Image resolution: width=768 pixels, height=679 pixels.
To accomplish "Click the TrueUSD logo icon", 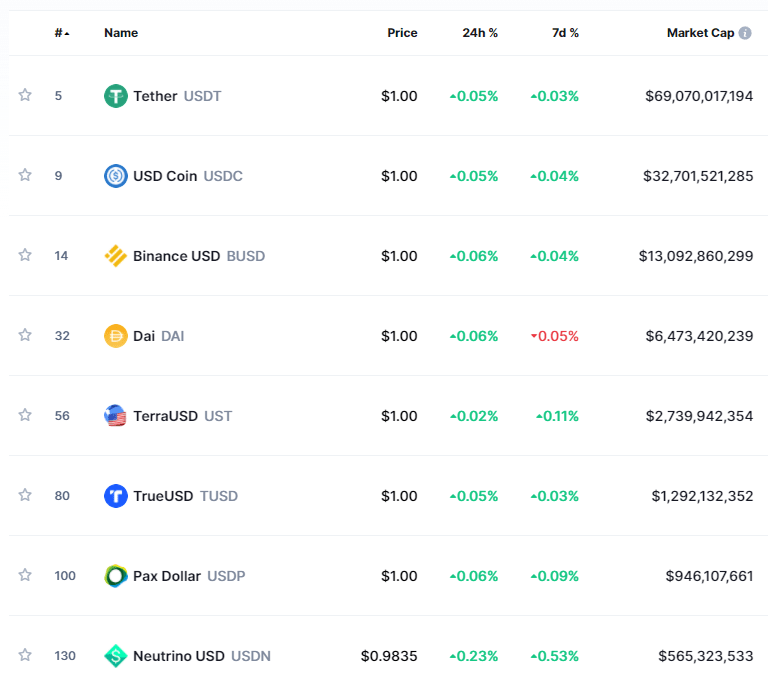I will pyautogui.click(x=116, y=496).
